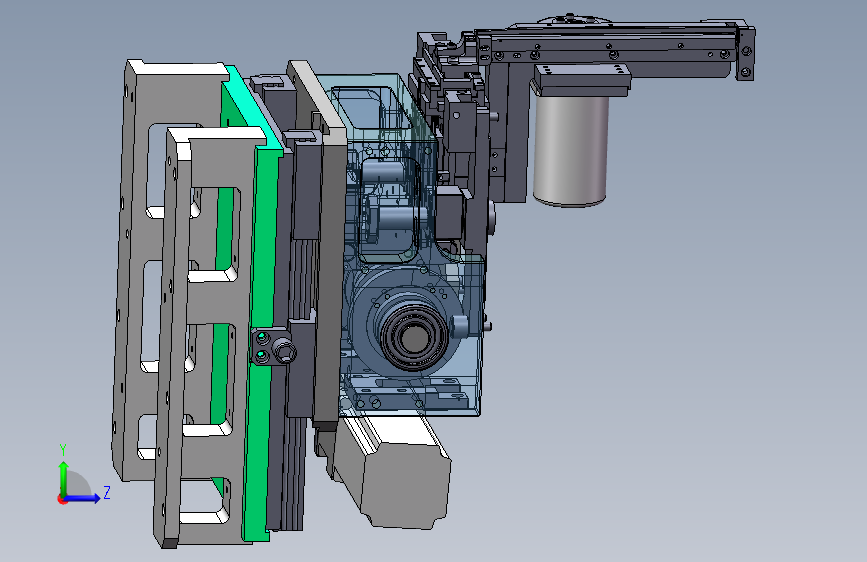Click the green Y axis arrow of the triad

tap(64, 478)
